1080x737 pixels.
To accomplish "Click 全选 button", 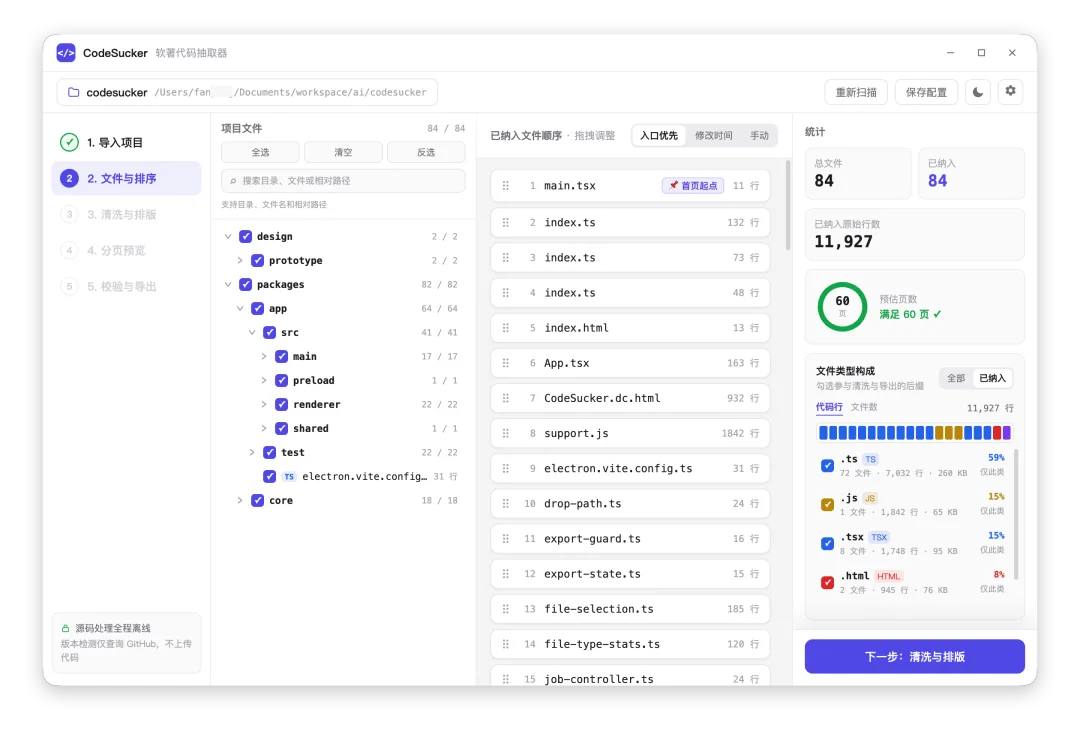I will pyautogui.click(x=260, y=152).
